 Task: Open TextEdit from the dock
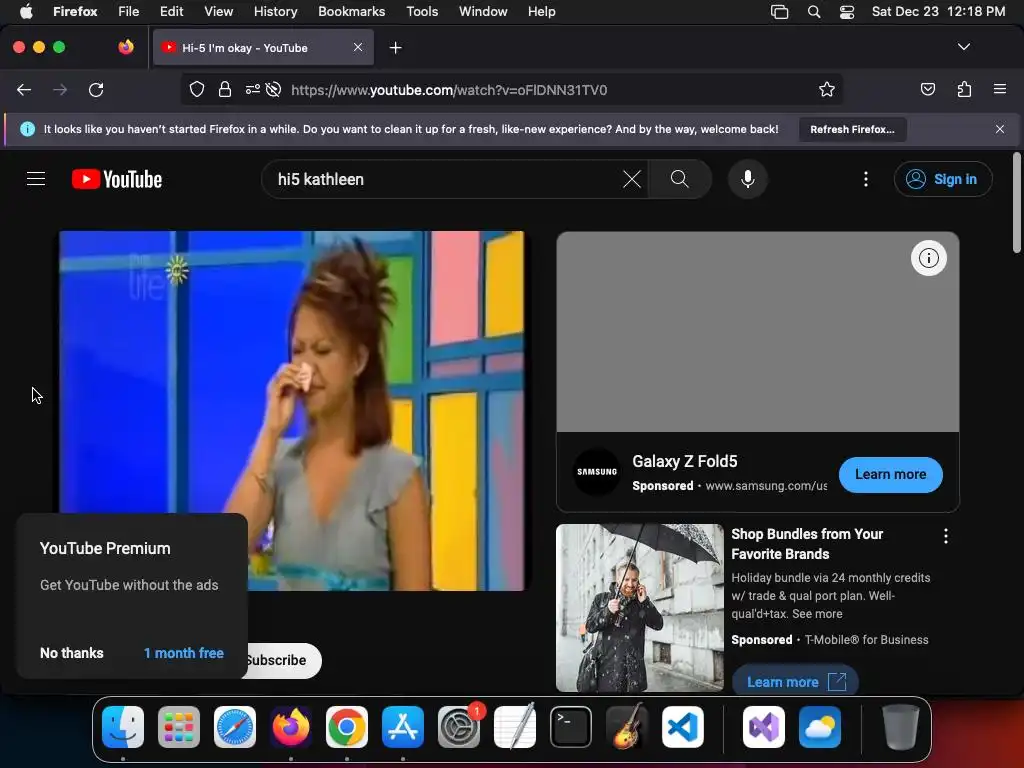coord(515,727)
